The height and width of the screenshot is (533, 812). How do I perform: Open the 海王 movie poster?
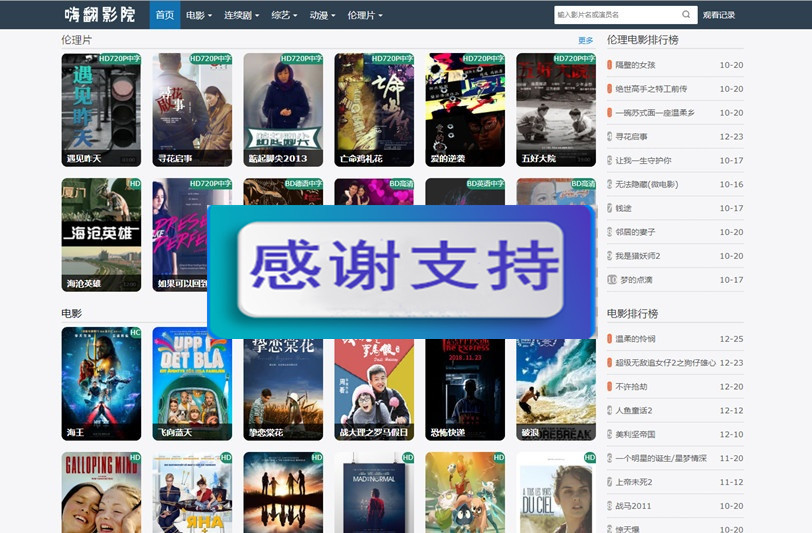tap(101, 384)
